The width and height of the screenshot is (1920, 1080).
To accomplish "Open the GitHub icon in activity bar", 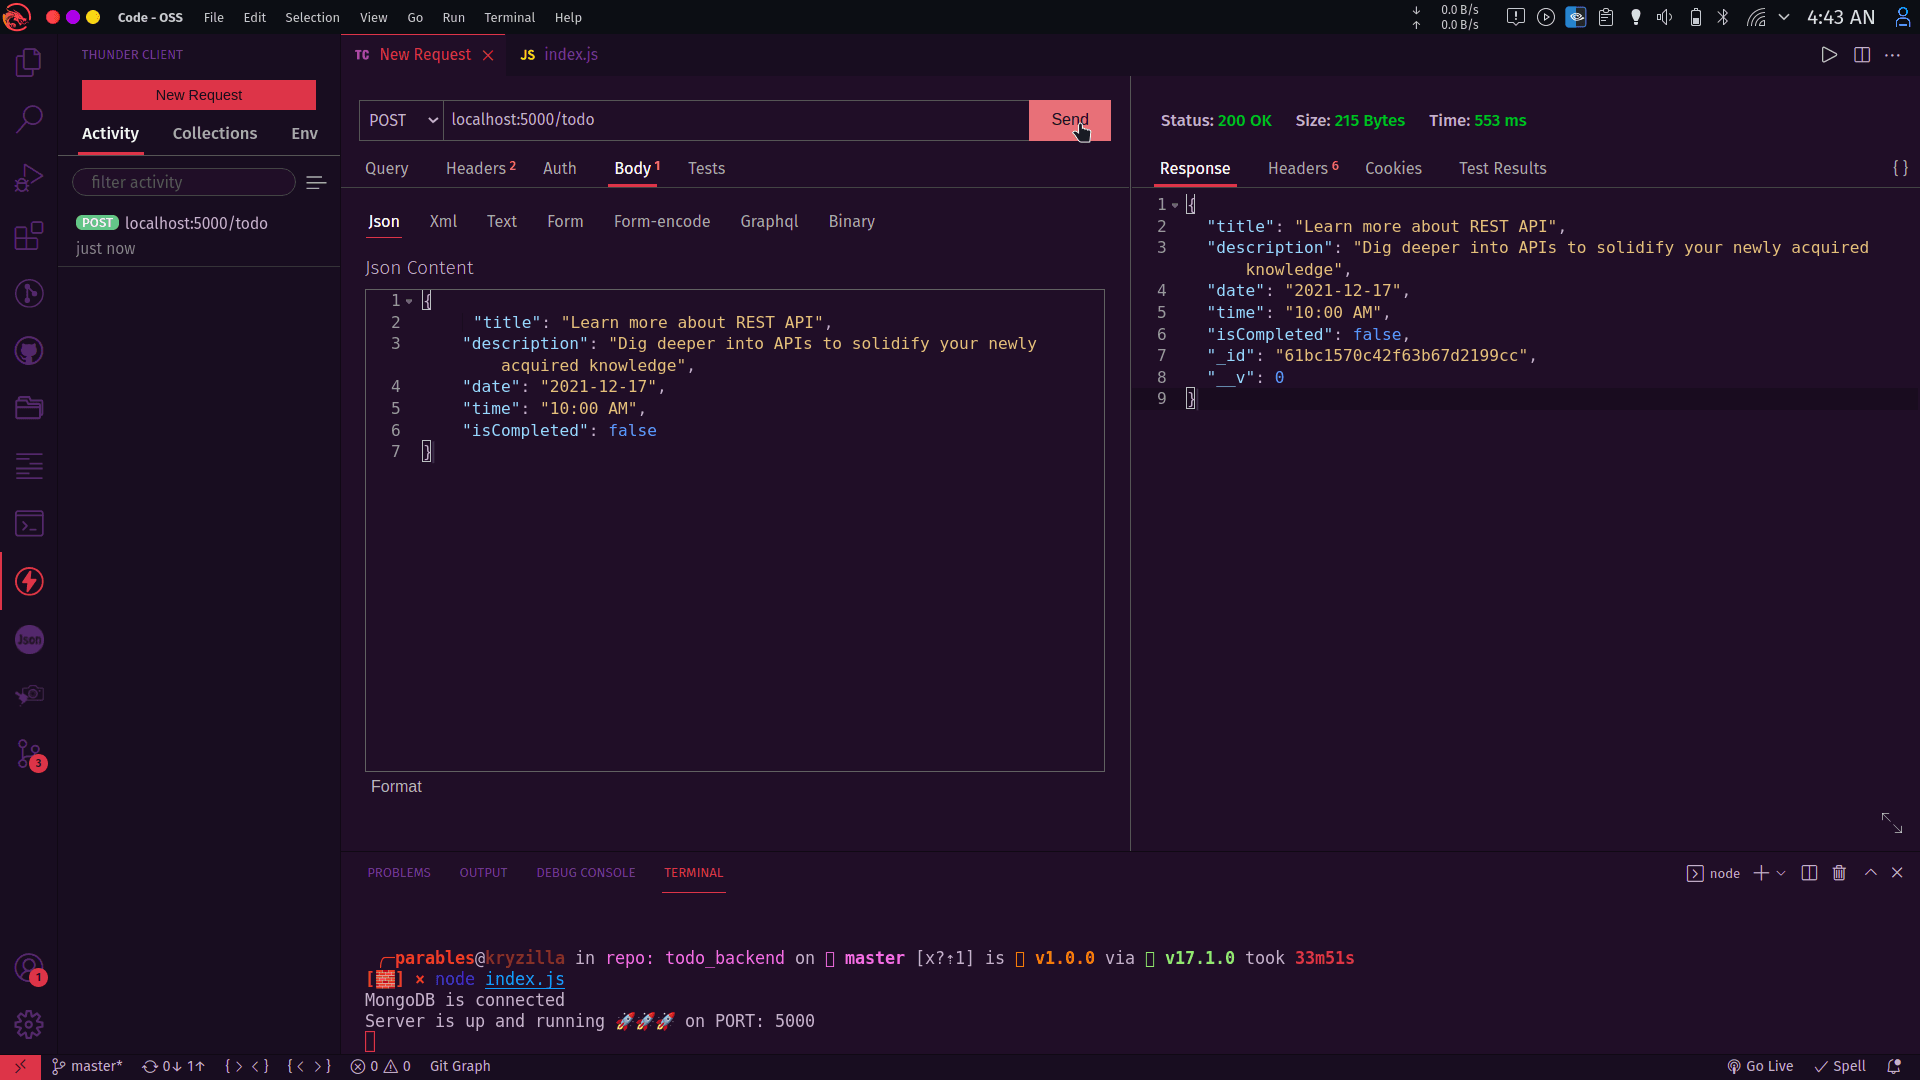I will tap(29, 351).
